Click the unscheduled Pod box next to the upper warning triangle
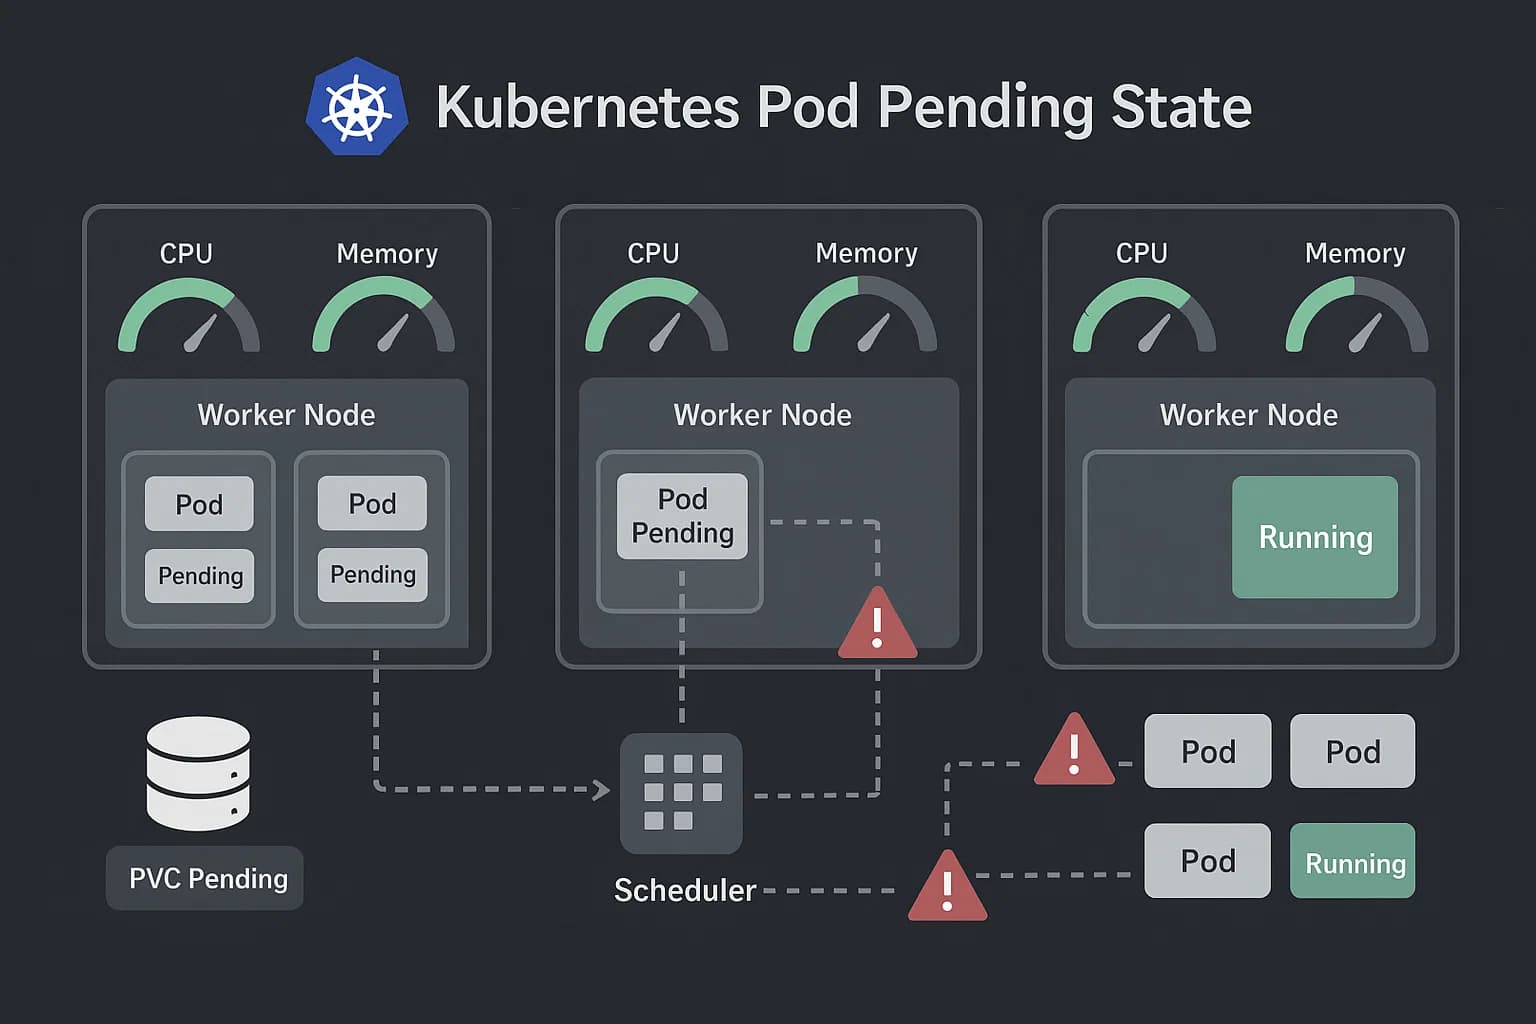The image size is (1536, 1024). pyautogui.click(x=1208, y=751)
